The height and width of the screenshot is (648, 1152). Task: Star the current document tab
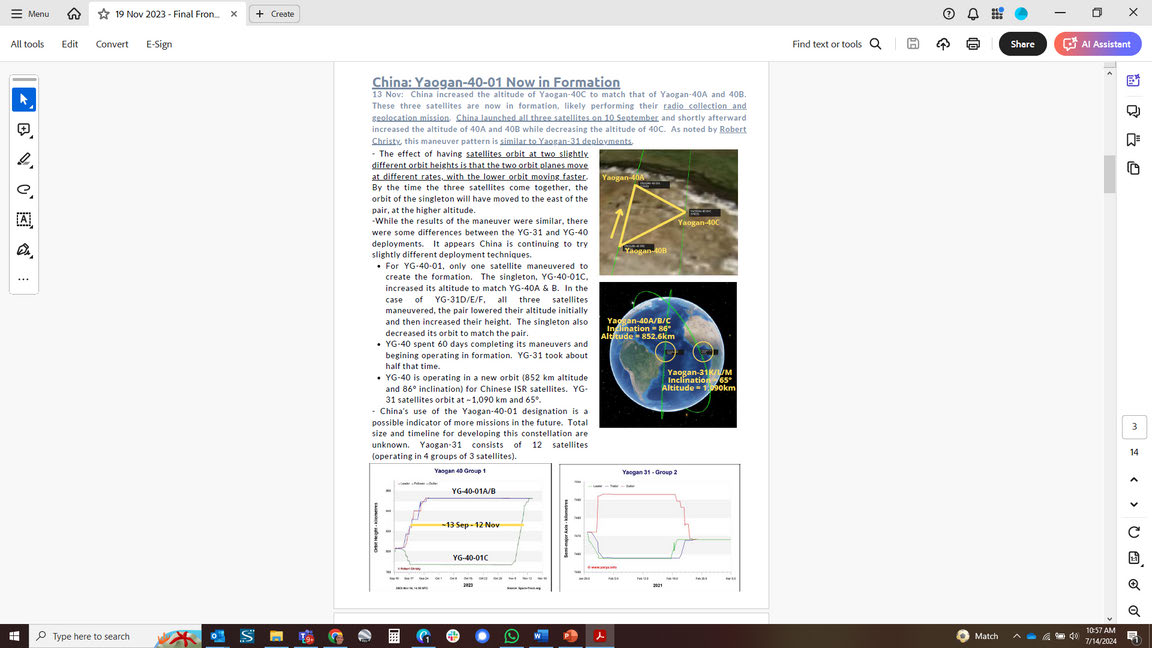(104, 14)
